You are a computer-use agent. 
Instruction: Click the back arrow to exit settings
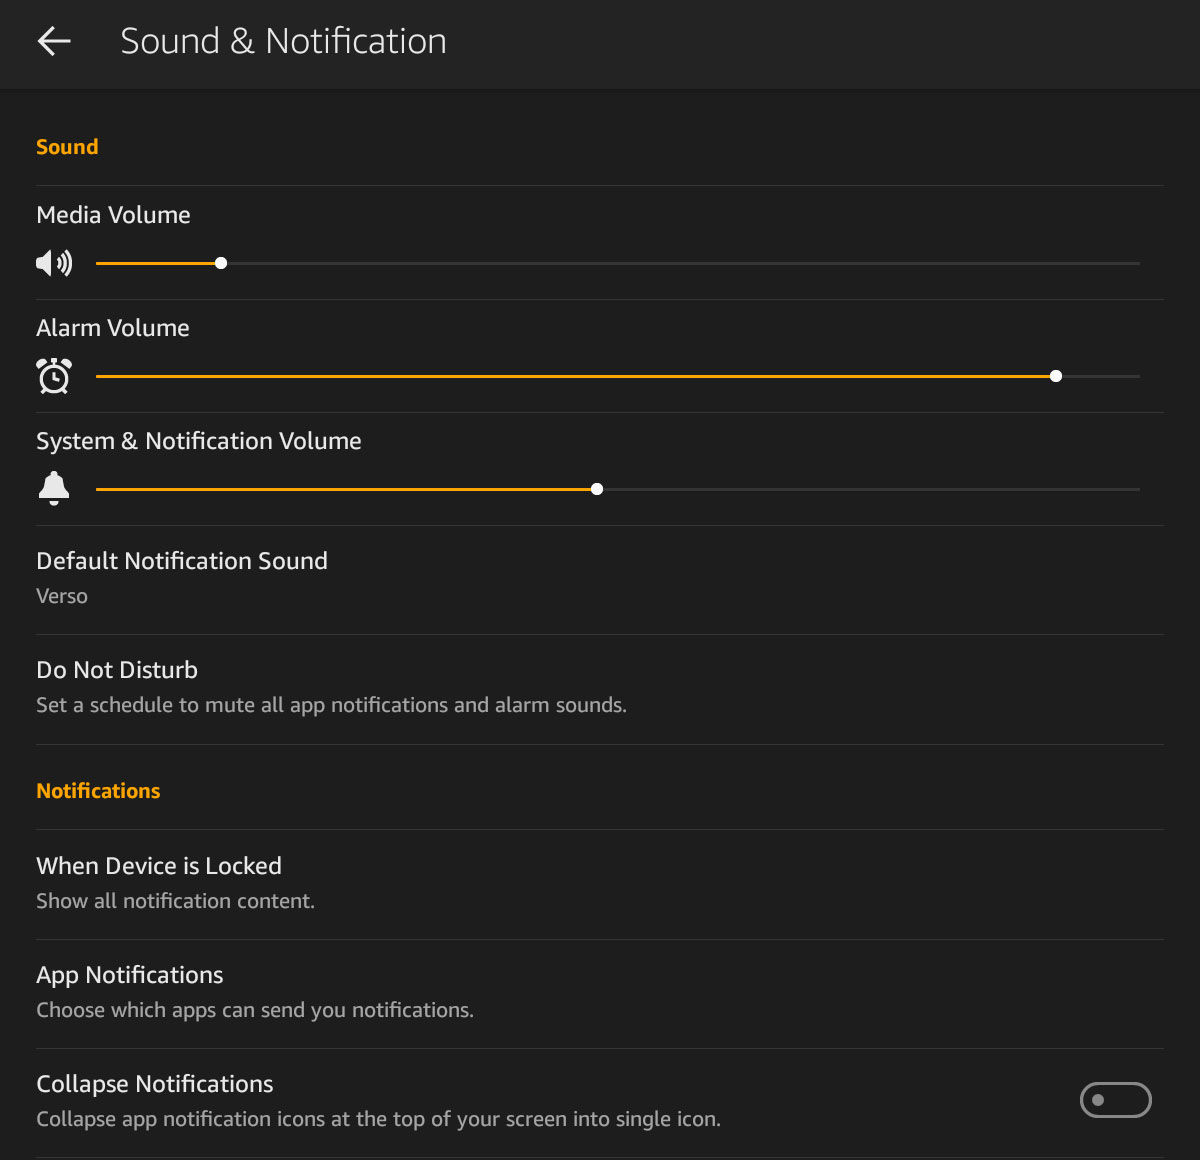coord(54,41)
